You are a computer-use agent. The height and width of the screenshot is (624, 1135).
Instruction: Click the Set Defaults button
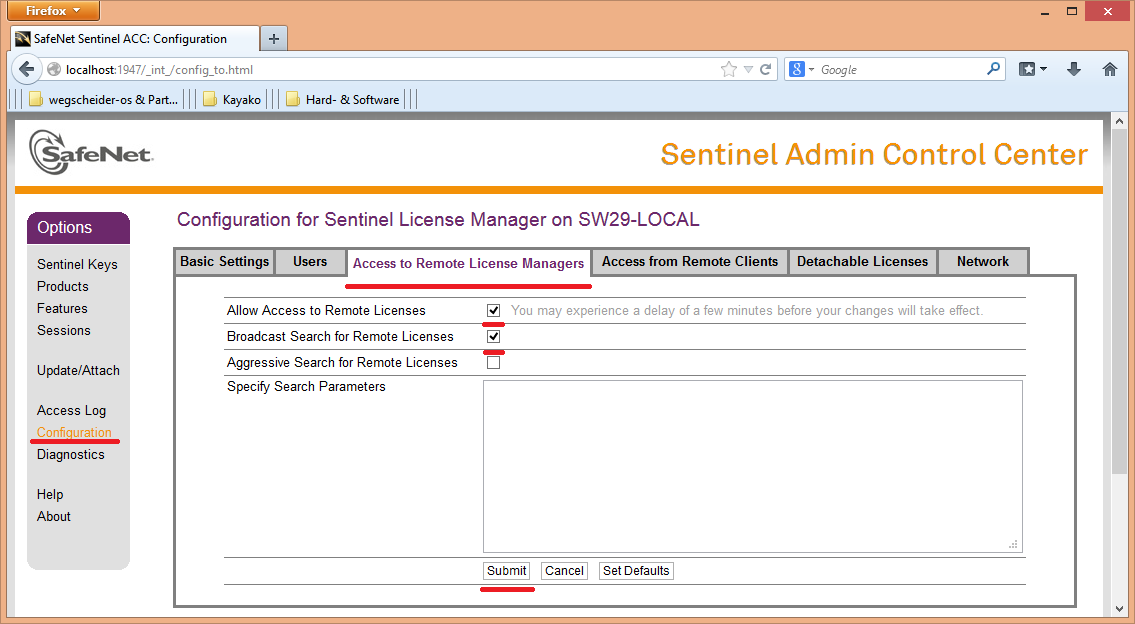[x=636, y=570]
